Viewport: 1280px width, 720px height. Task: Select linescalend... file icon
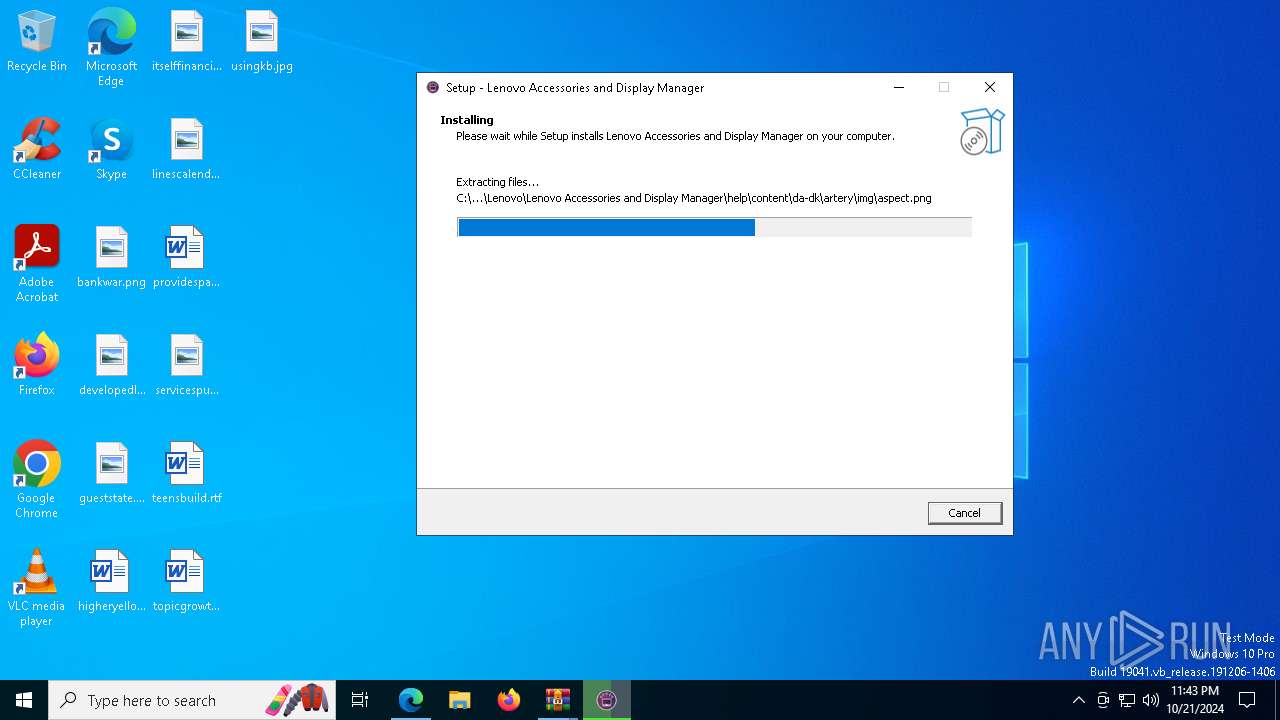pos(187,150)
